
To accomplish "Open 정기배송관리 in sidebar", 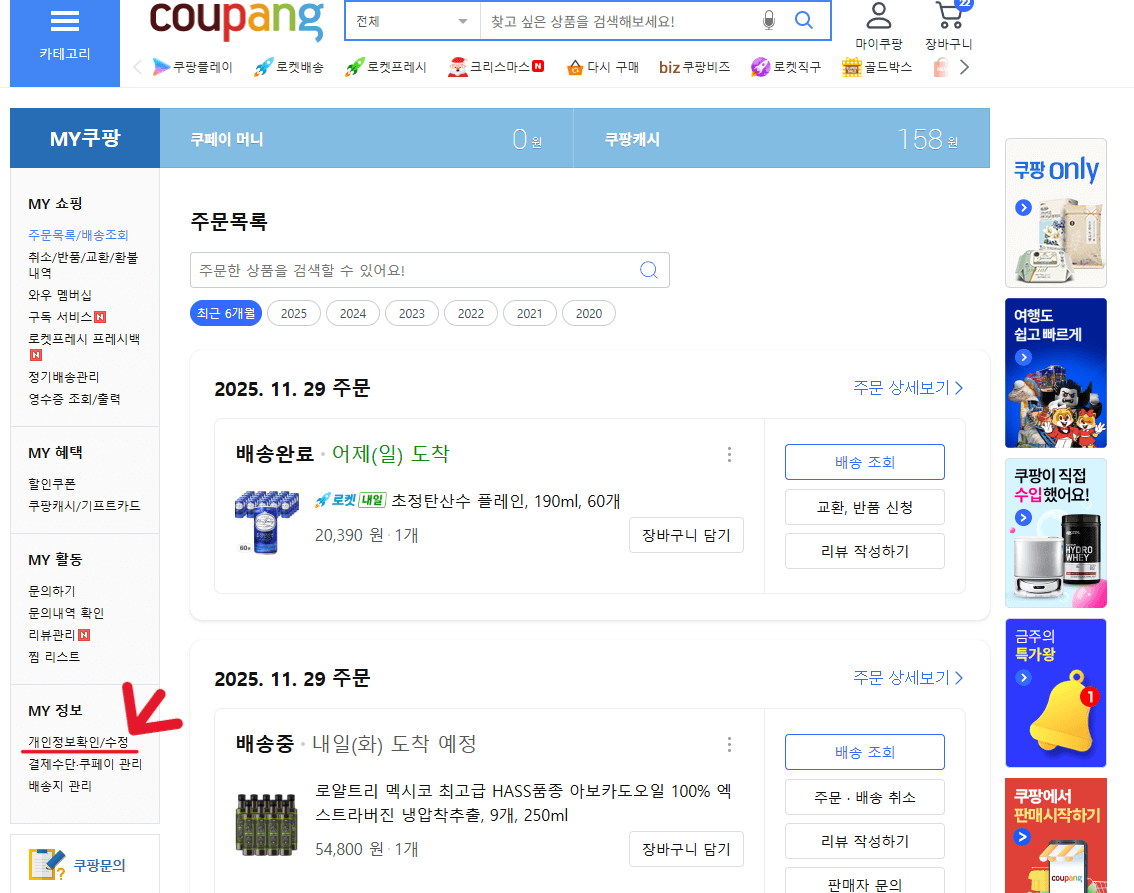I will click(x=64, y=377).
